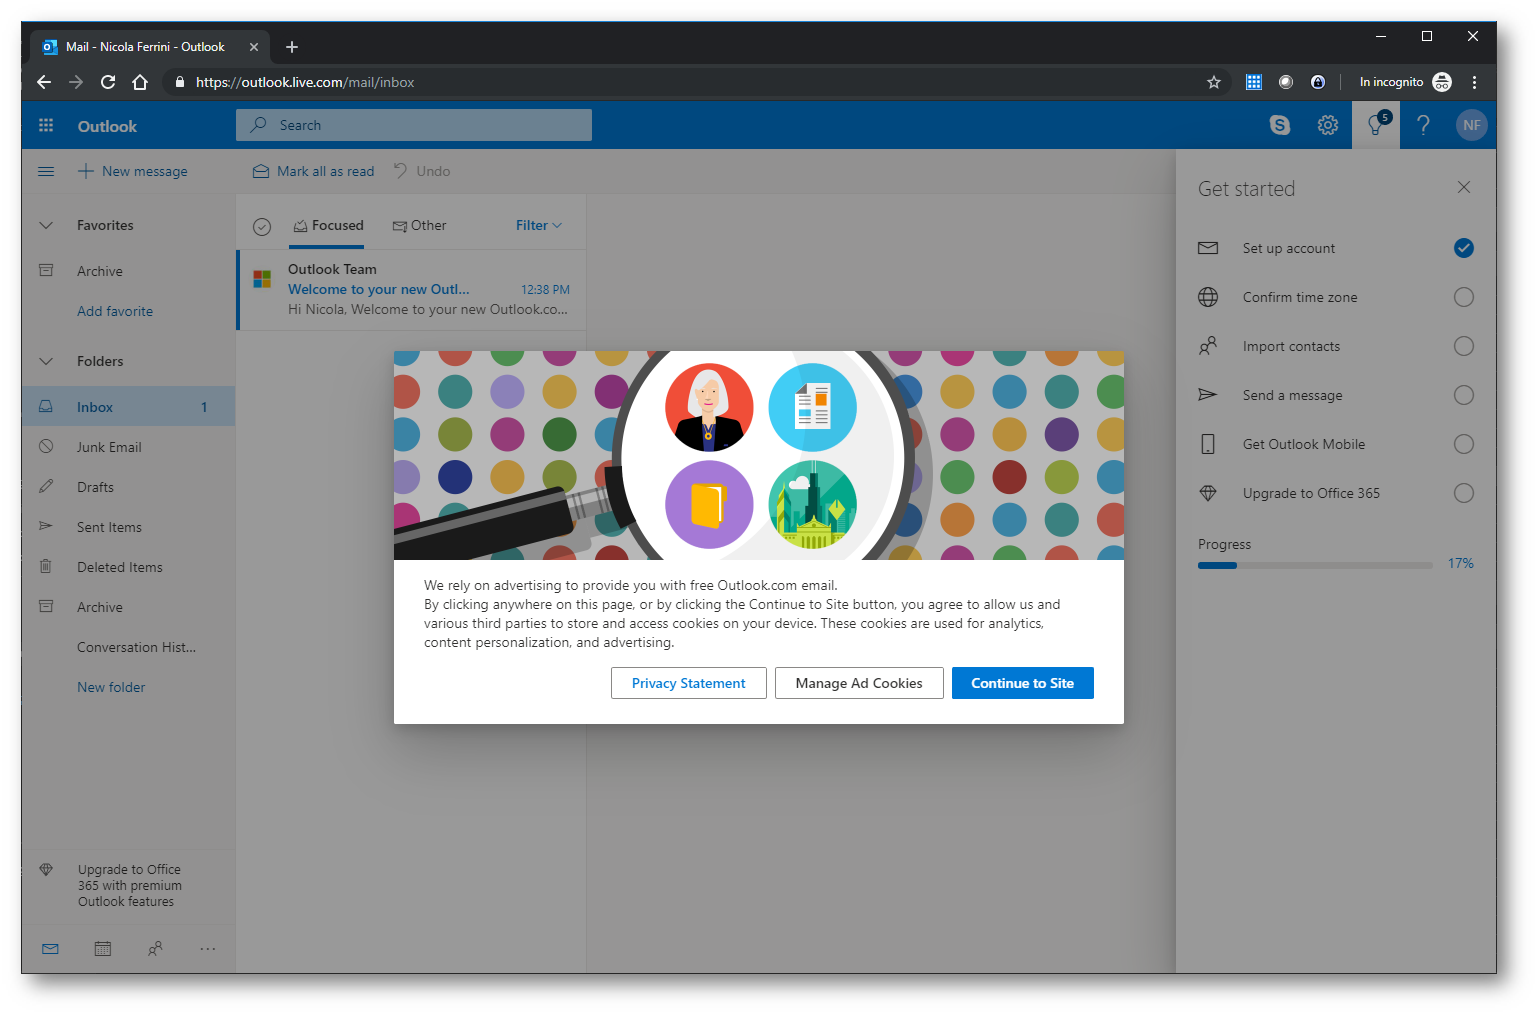Screen dimensions: 1539x1016
Task: Open the Filter dropdown
Action: (539, 225)
